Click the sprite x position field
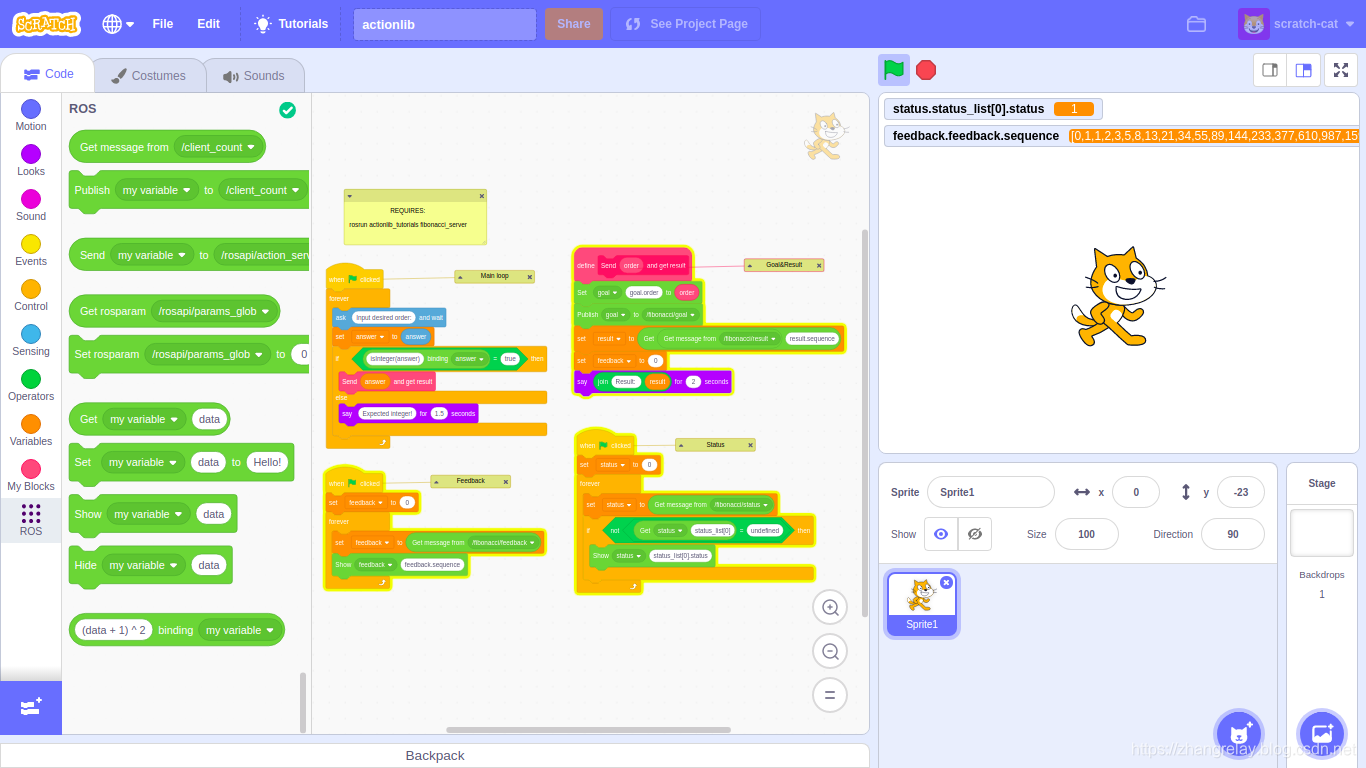Image resolution: width=1366 pixels, height=768 pixels. click(1136, 492)
